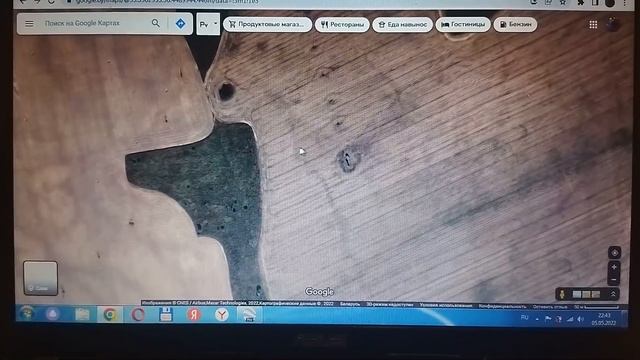The image size is (640, 360).
Task: Open the Google Maps hamburger menu
Action: tap(29, 24)
